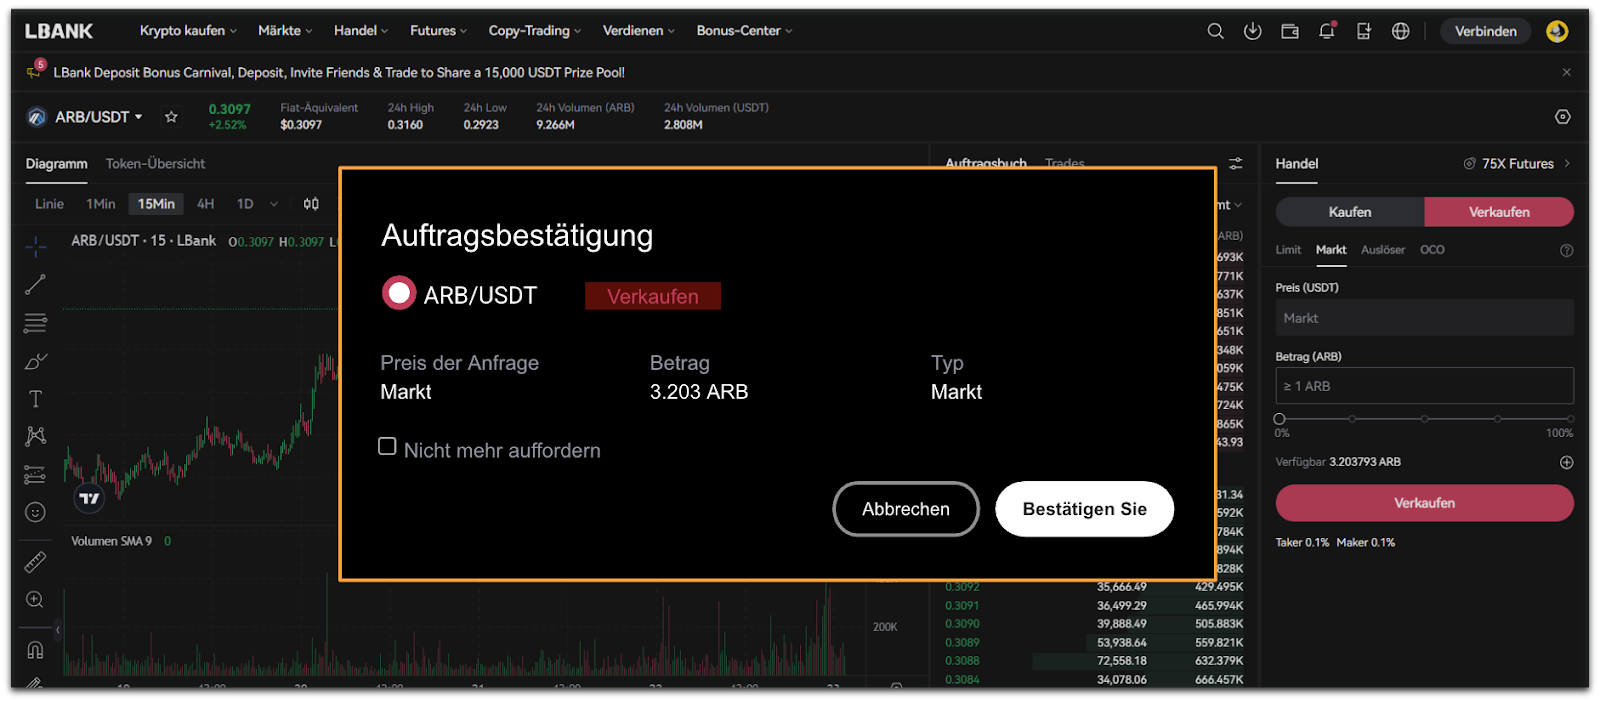
Task: Select the Auslöser order type tab
Action: pyautogui.click(x=1383, y=250)
